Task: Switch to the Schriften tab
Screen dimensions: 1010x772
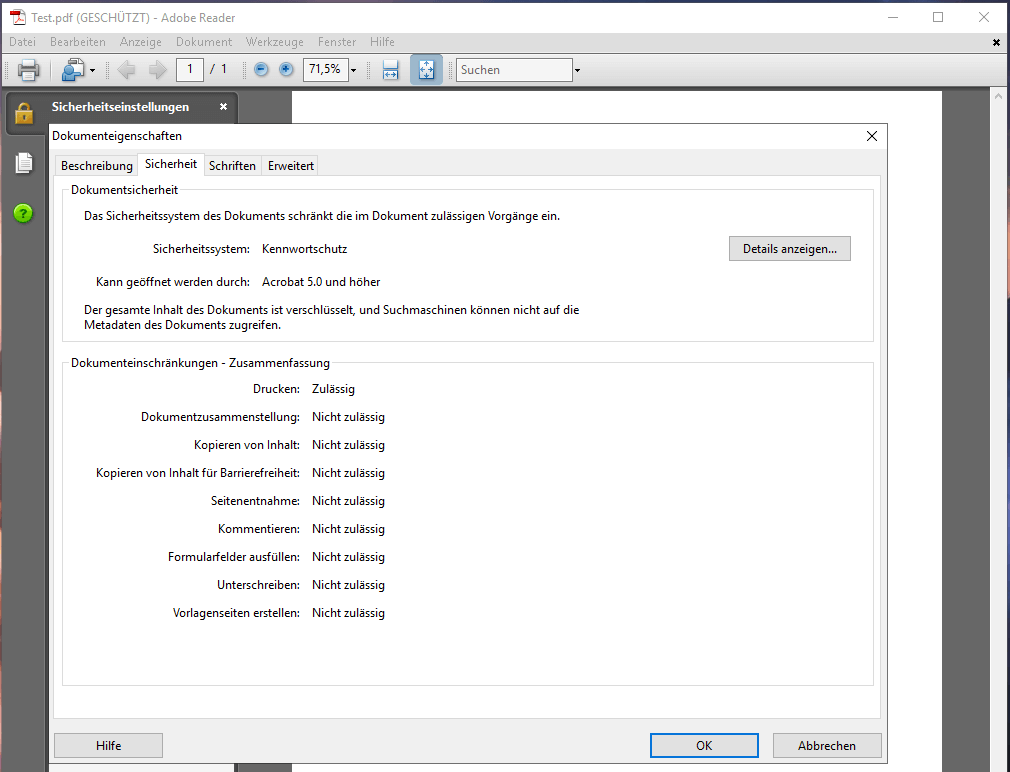Action: point(233,165)
